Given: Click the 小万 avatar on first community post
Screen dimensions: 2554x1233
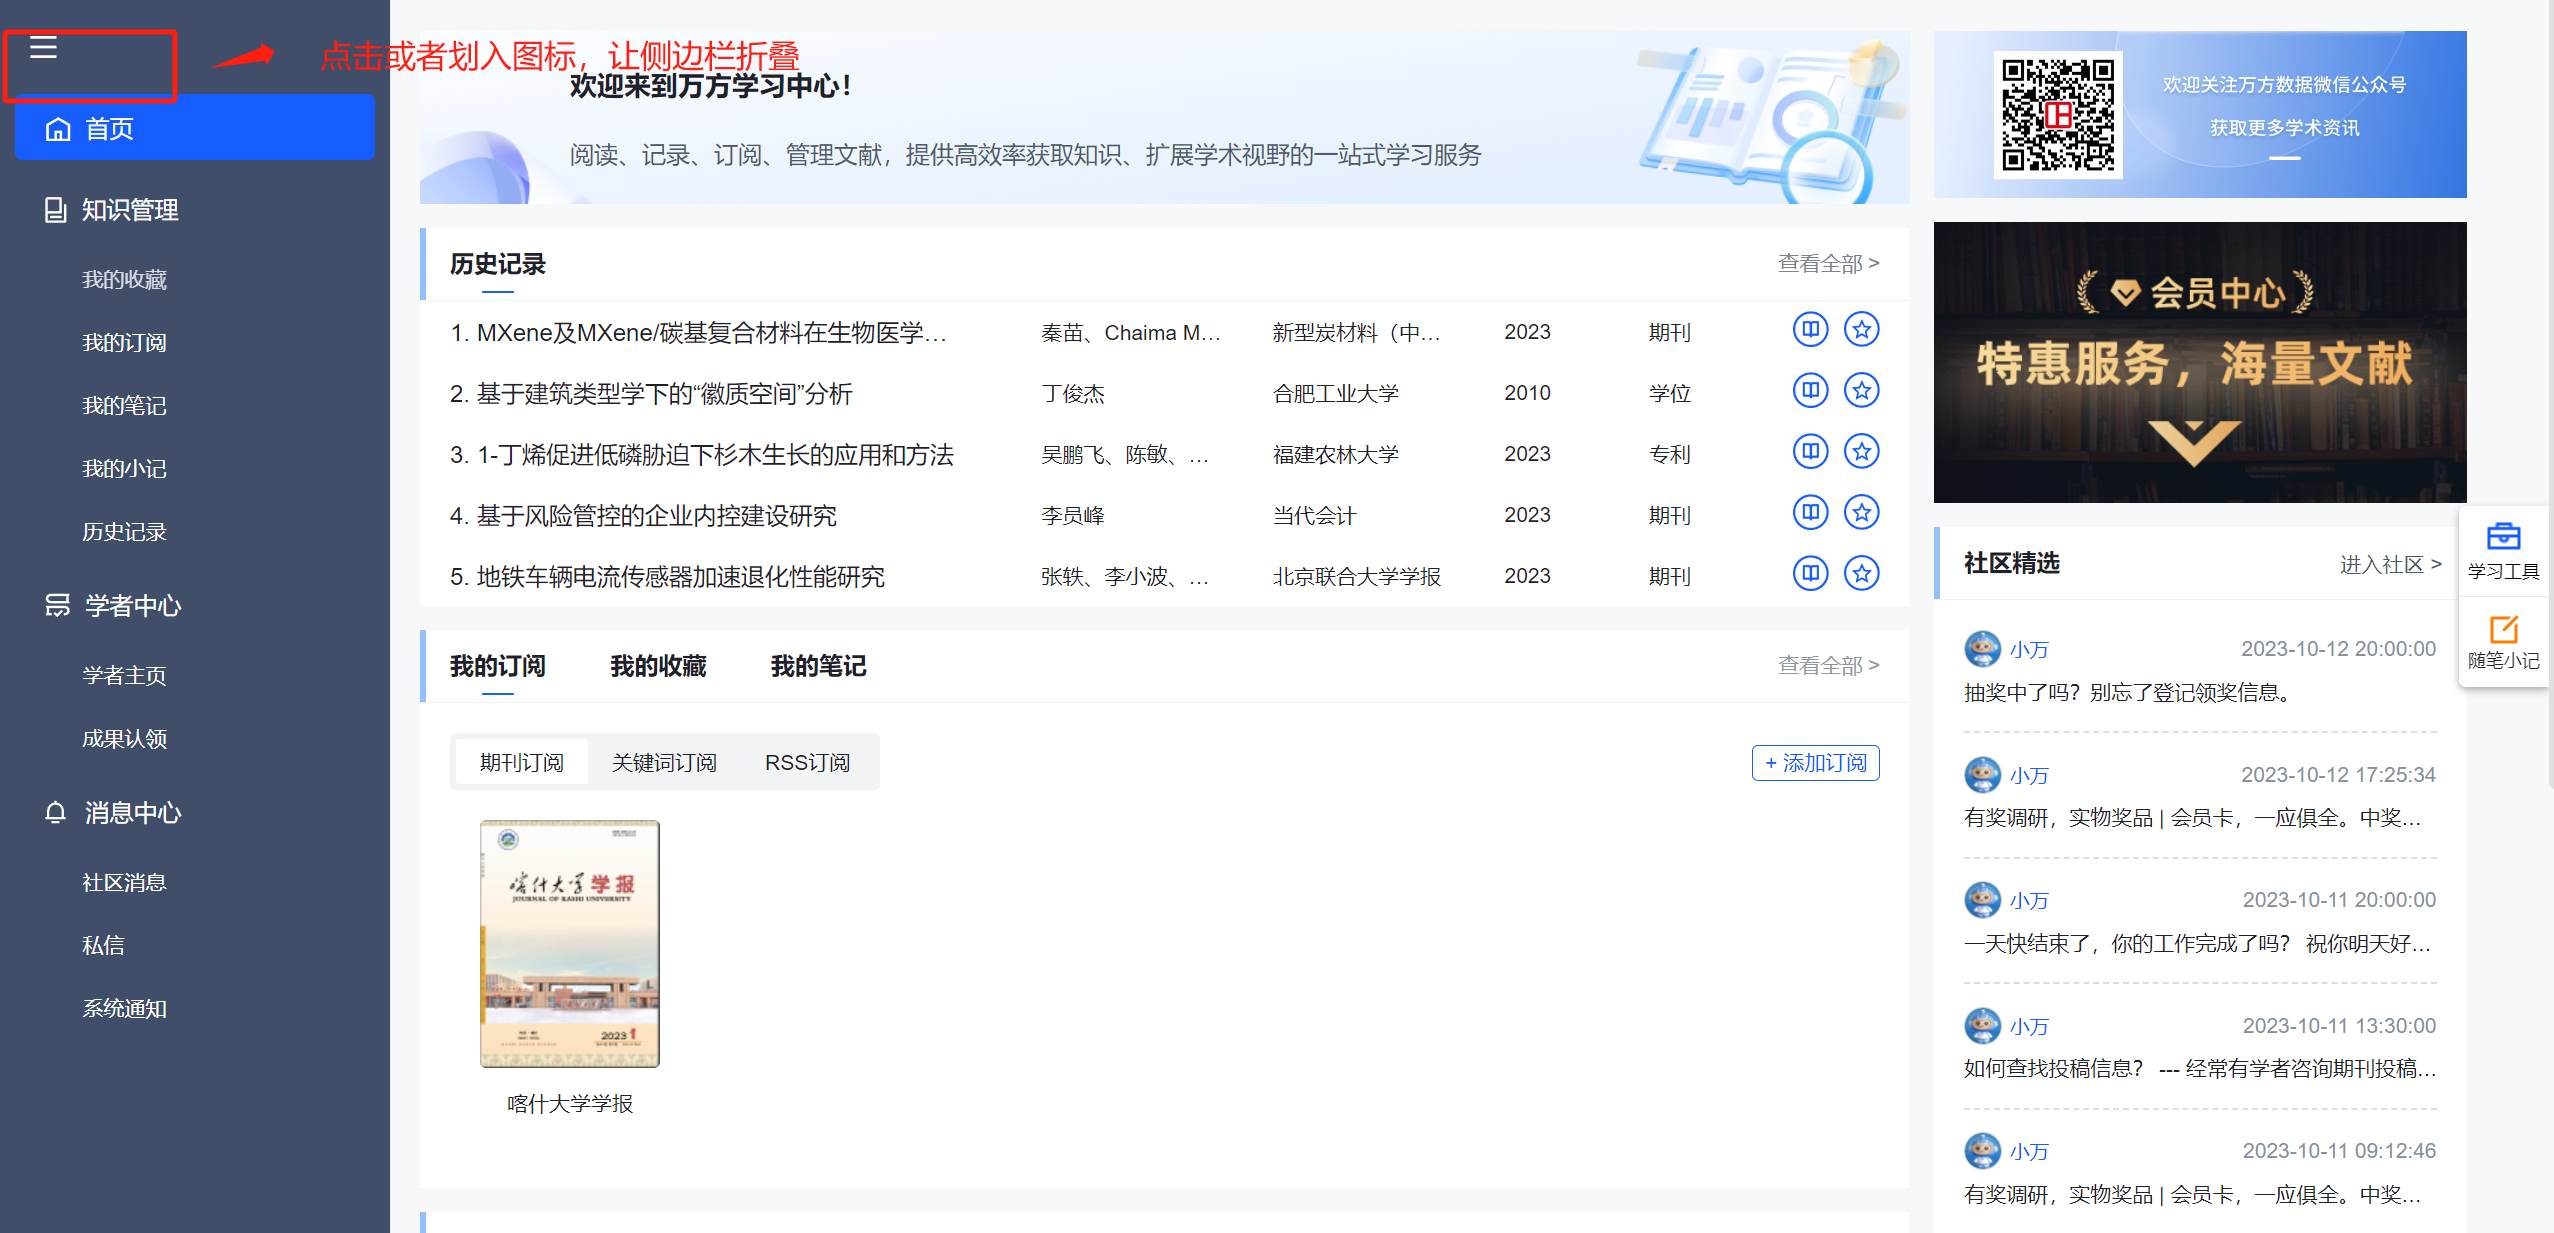Looking at the screenshot, I should [x=1982, y=649].
